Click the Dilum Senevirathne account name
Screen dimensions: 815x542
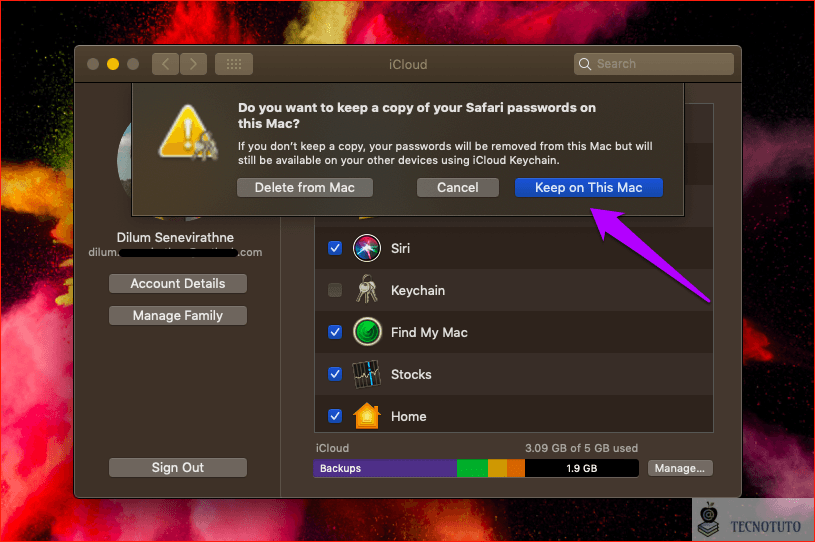(x=175, y=237)
